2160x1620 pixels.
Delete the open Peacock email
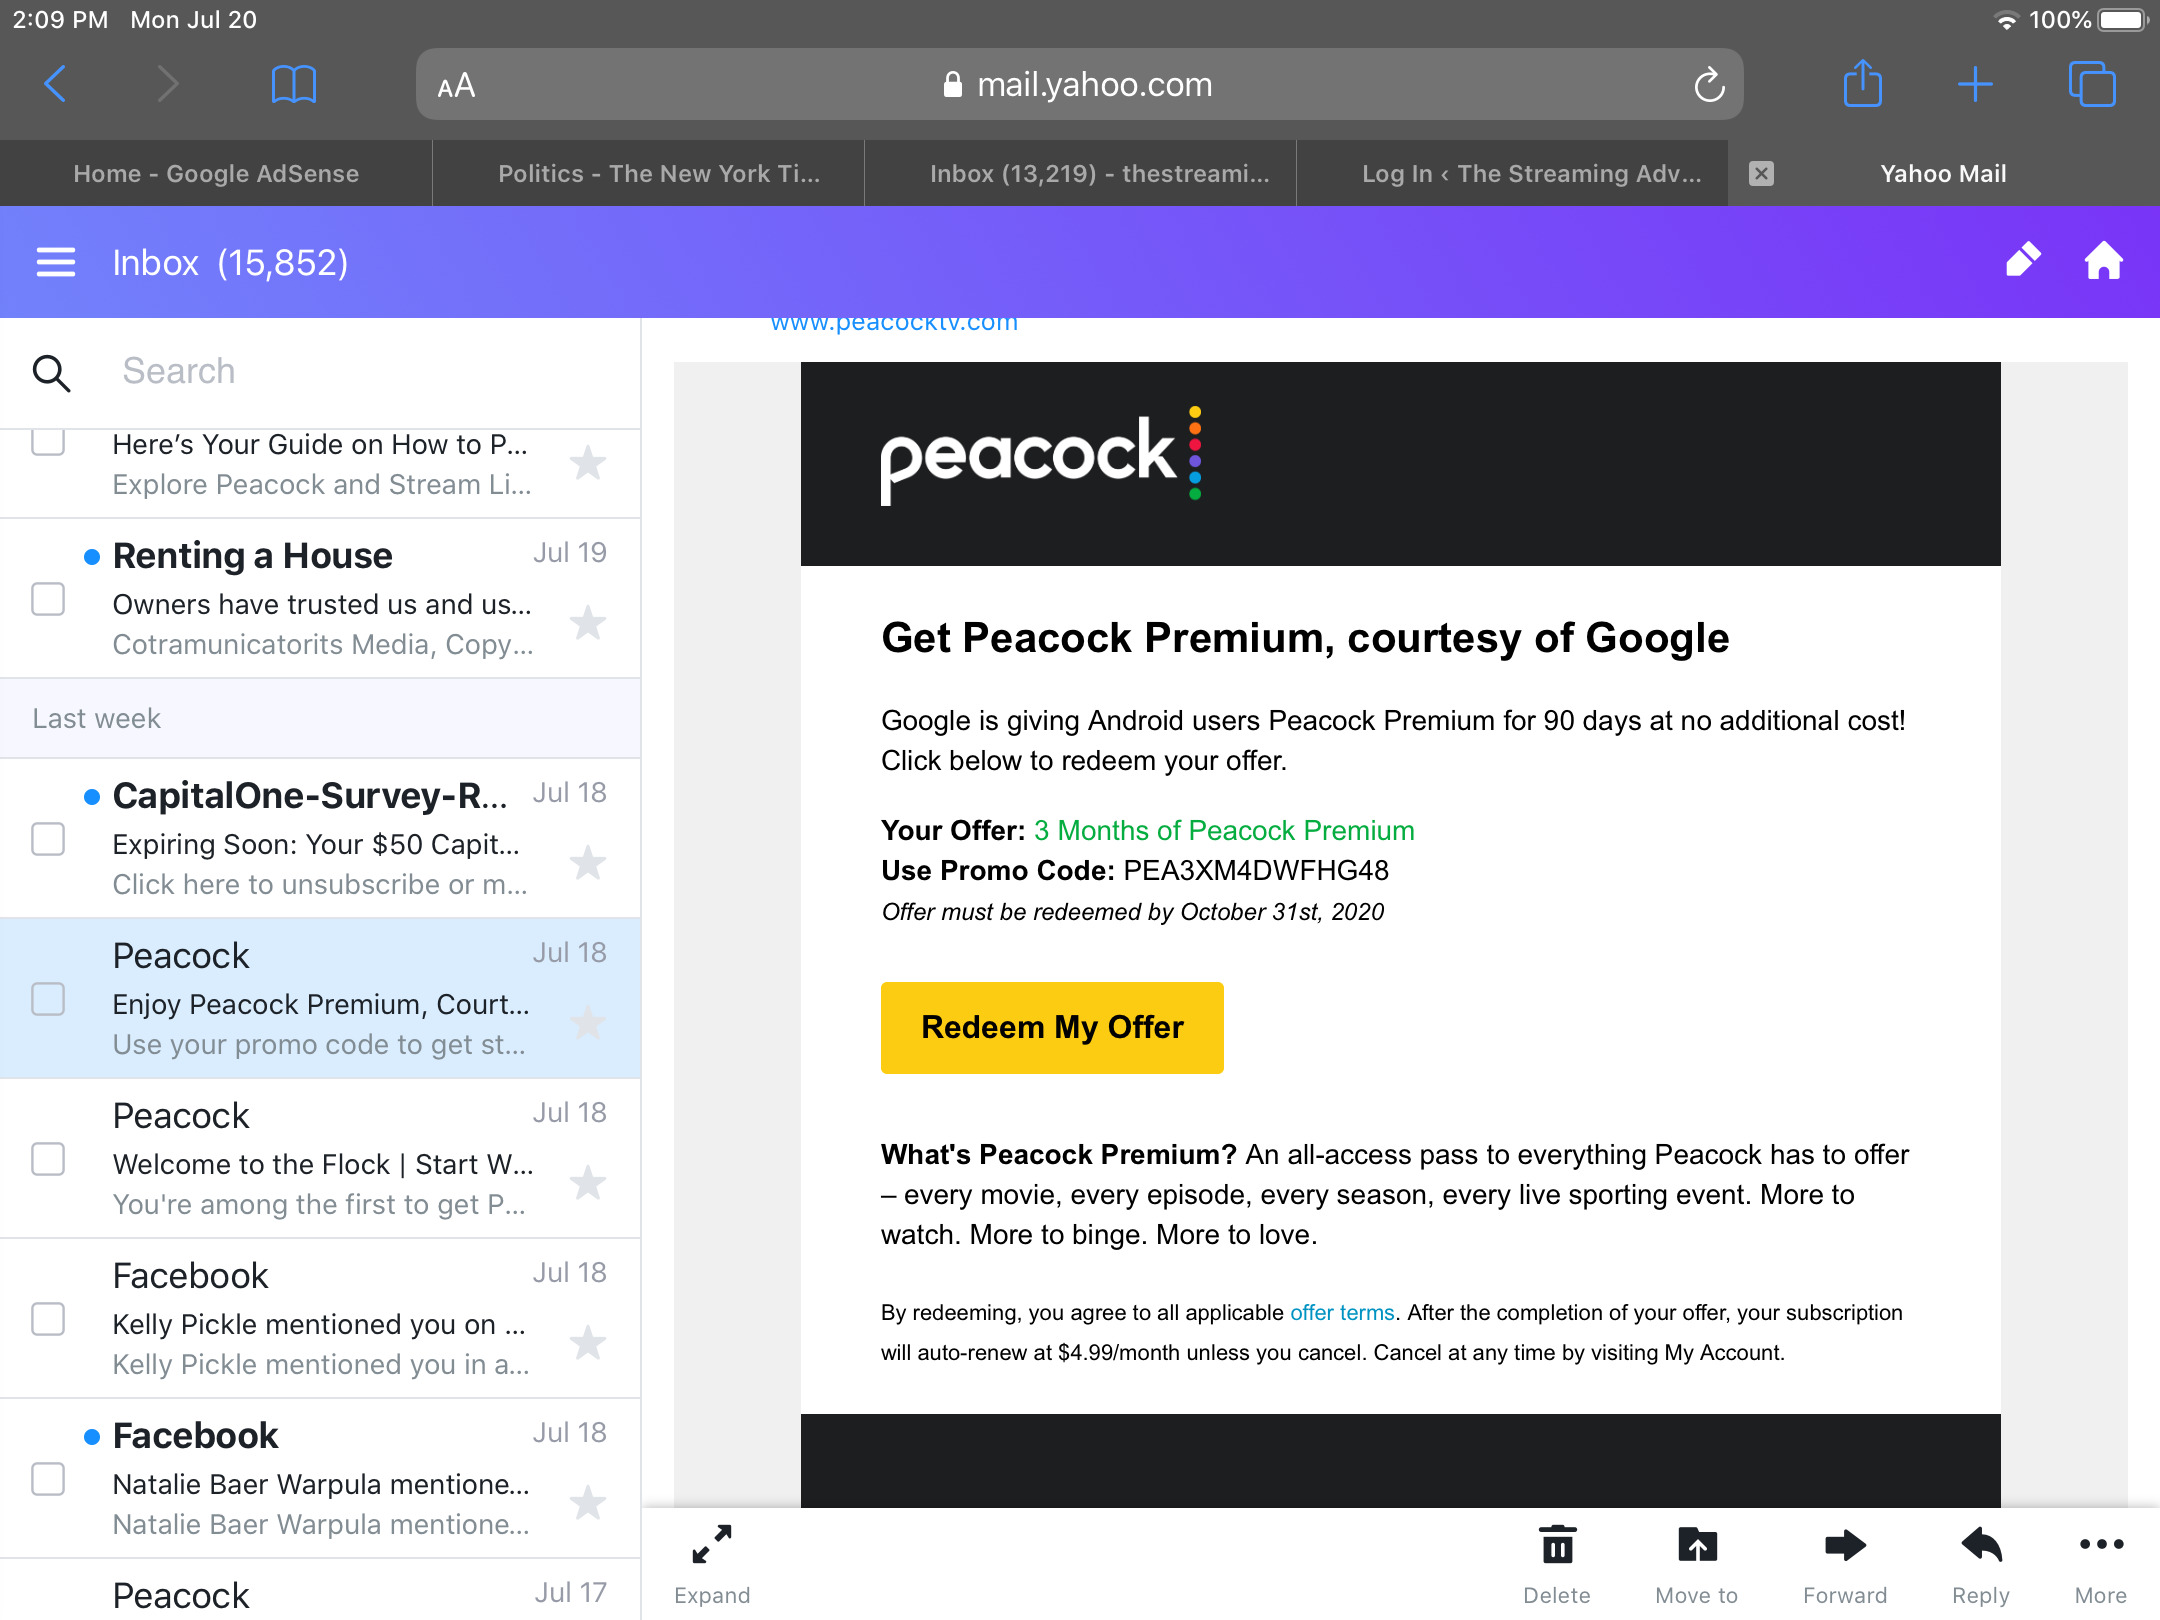(1557, 1565)
